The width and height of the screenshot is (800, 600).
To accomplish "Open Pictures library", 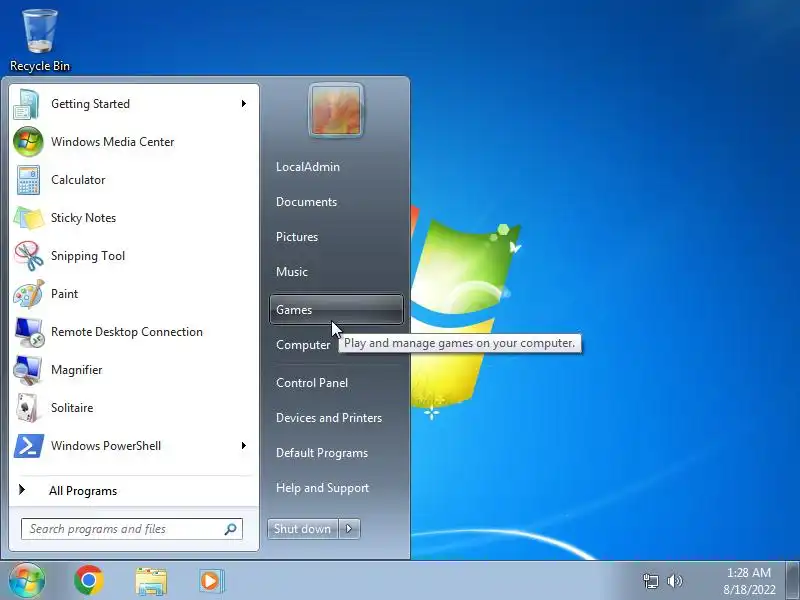I will (x=297, y=237).
